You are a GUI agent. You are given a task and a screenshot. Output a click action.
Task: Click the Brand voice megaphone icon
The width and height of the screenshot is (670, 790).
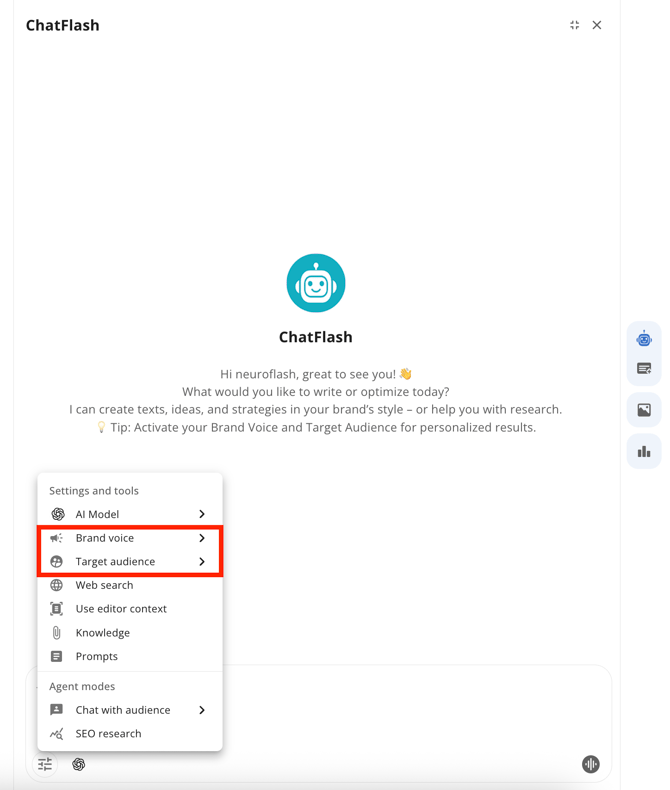[x=57, y=538]
